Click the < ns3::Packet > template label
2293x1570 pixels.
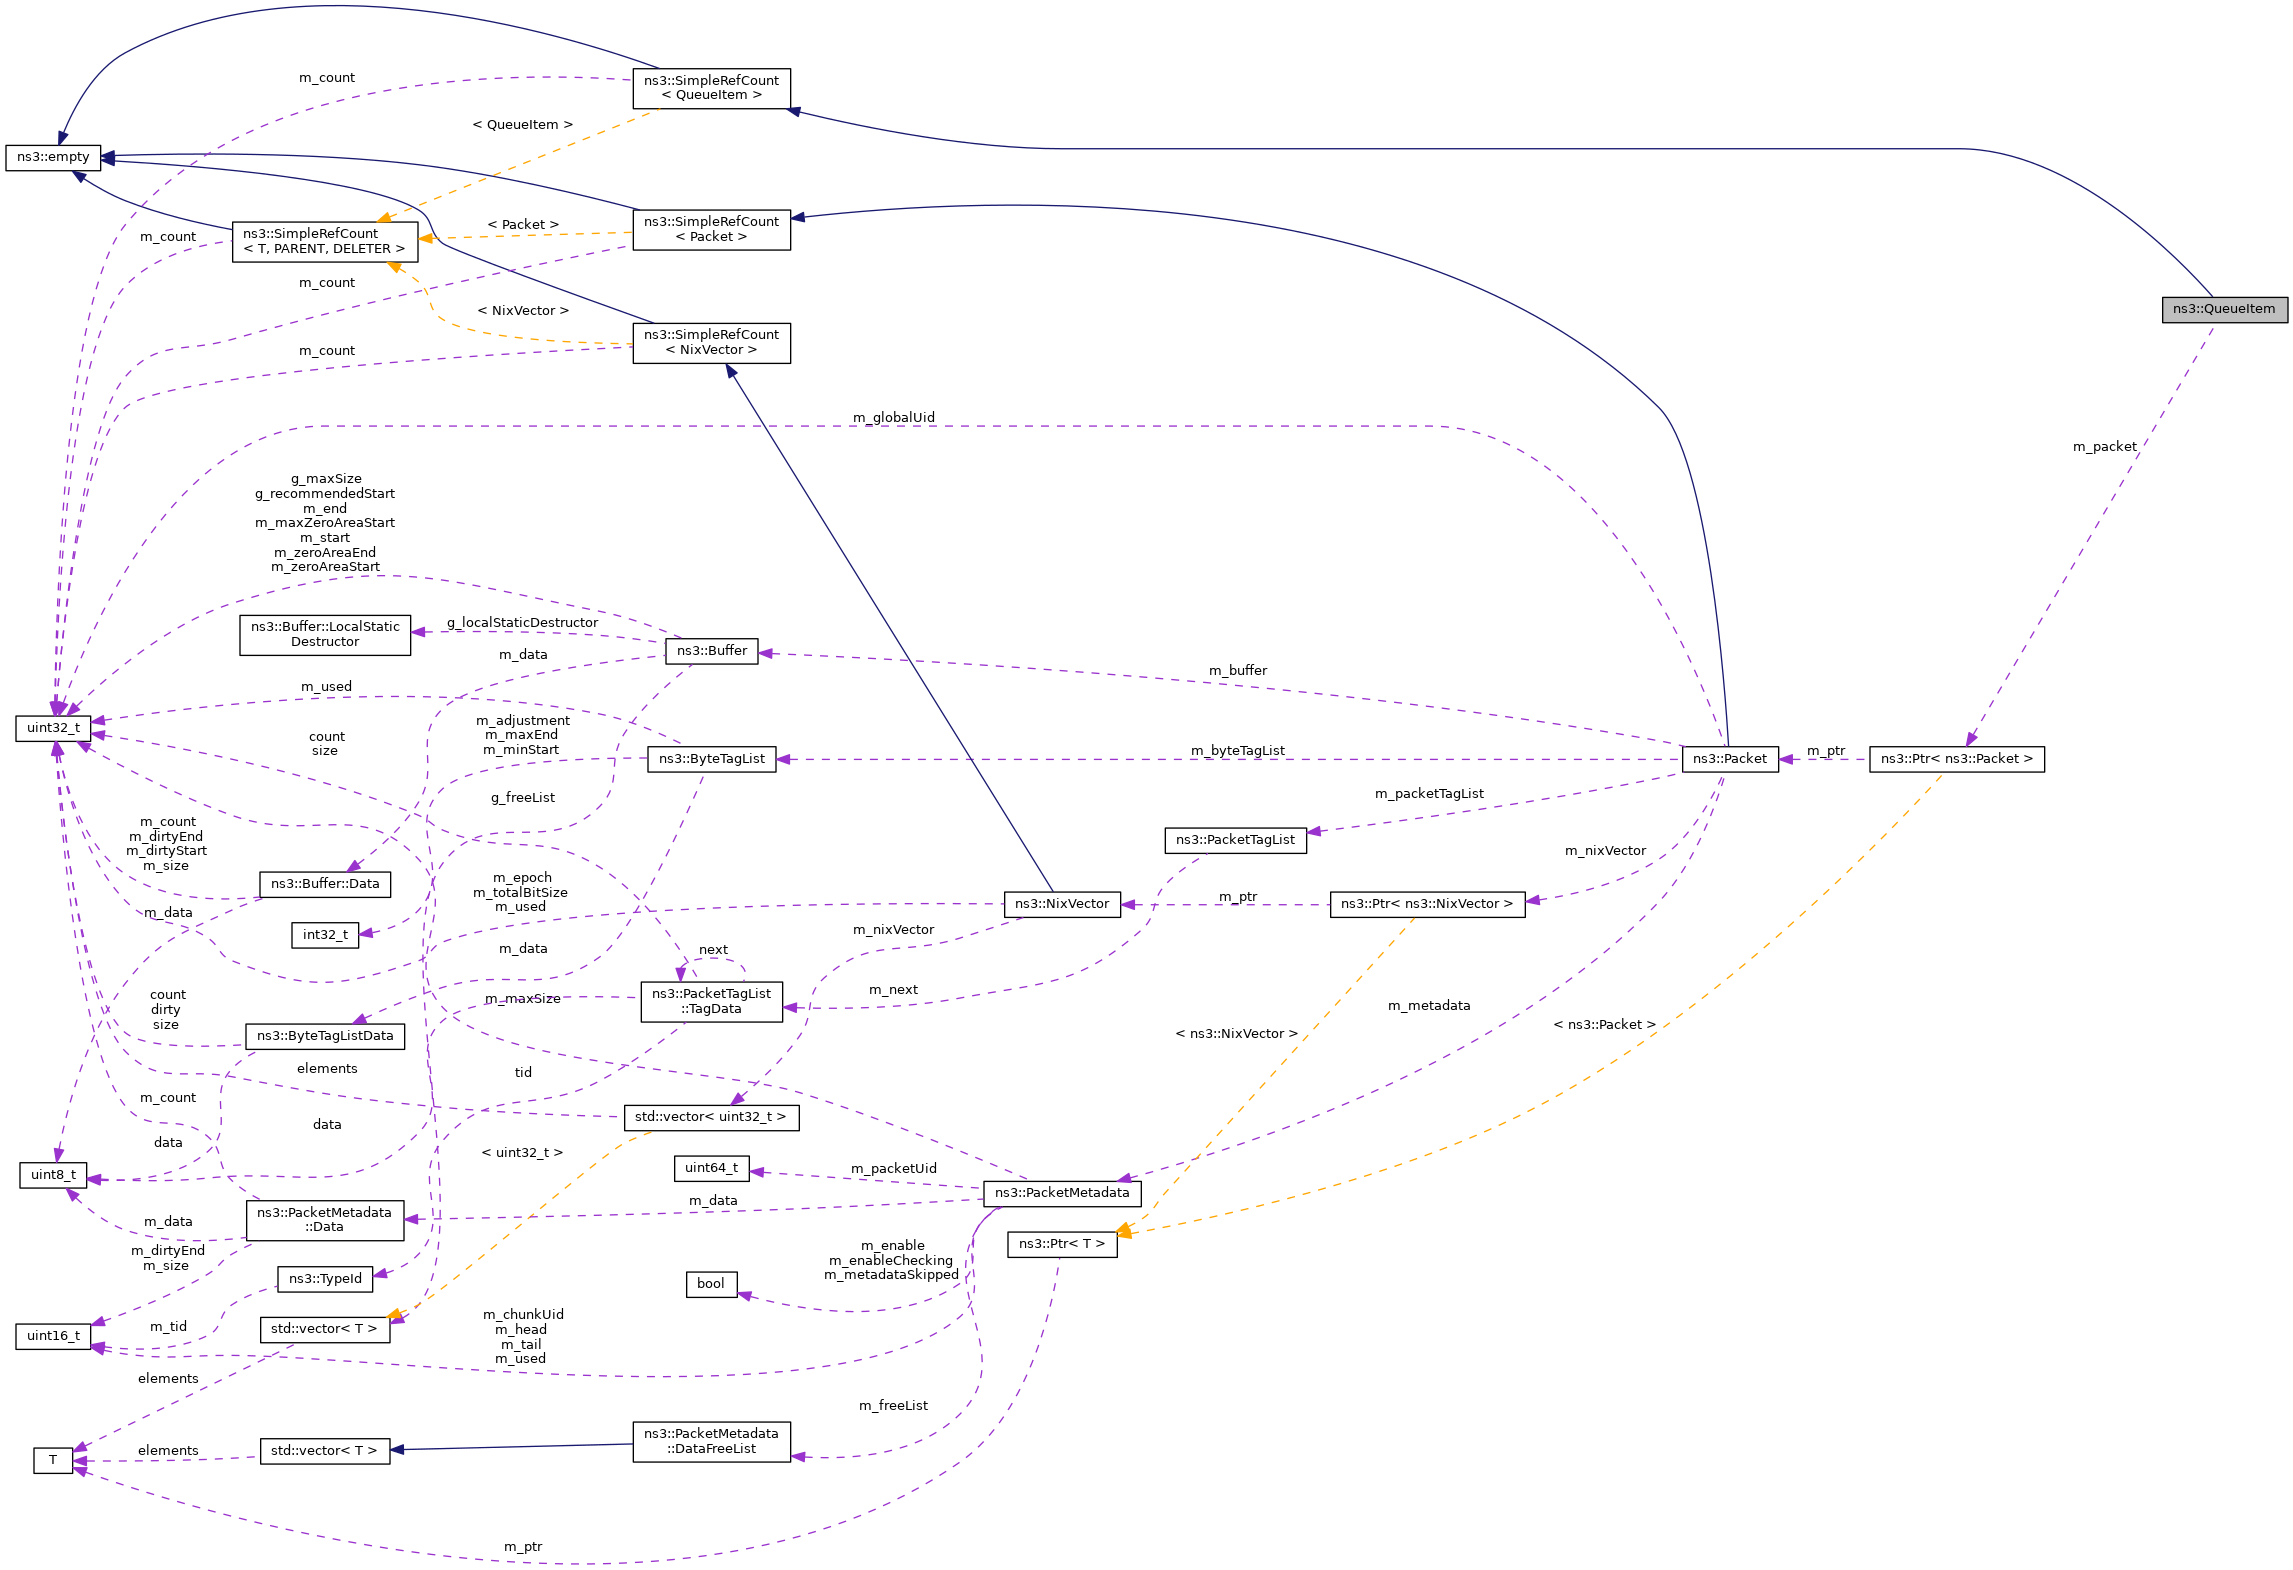click(x=1604, y=1025)
